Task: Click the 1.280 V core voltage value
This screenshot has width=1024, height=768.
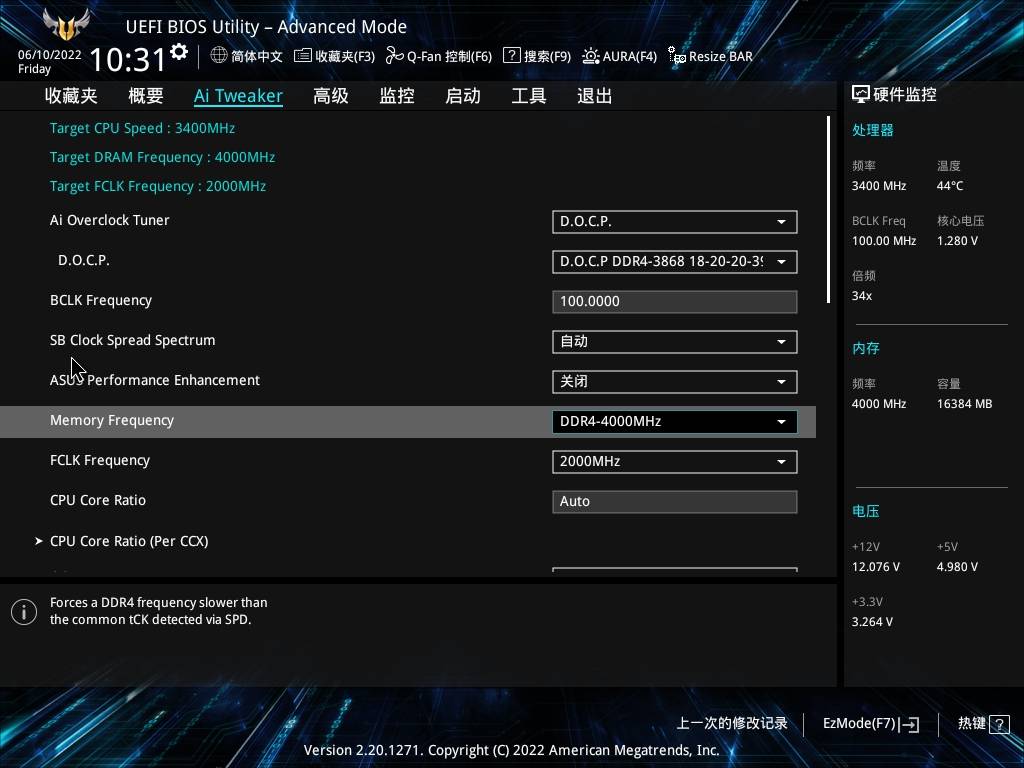Action: [957, 241]
